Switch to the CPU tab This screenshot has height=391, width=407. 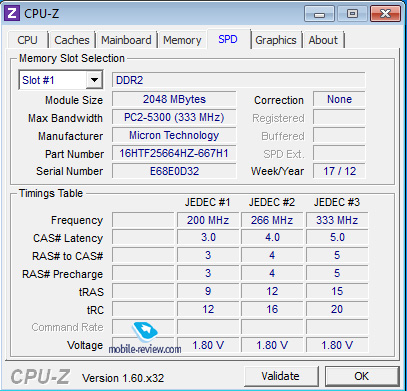[27, 40]
